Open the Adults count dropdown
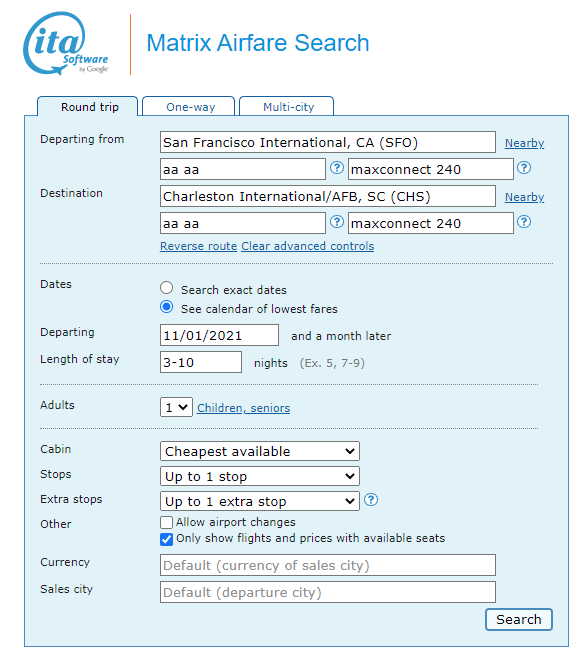Viewport: 577px width, 663px height. (176, 407)
